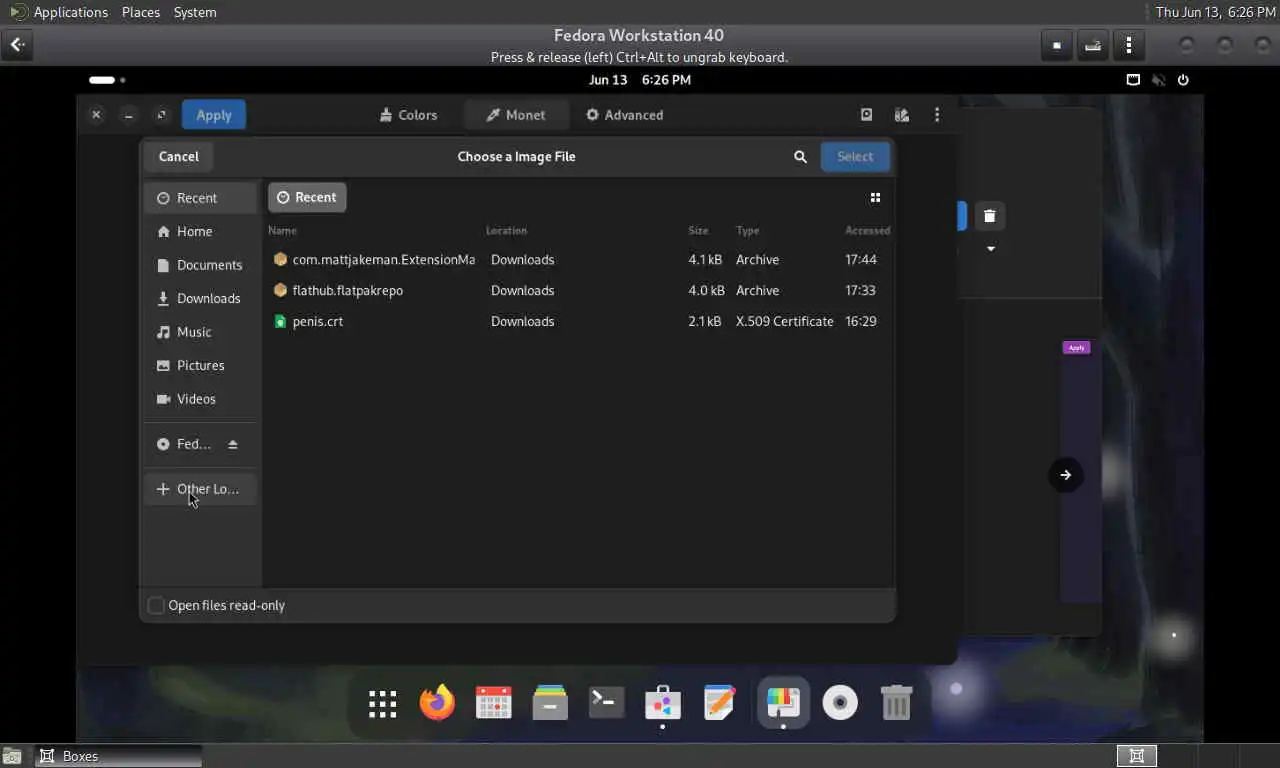Go to Home in the sidebar
Image resolution: width=1280 pixels, height=768 pixels.
[200, 231]
